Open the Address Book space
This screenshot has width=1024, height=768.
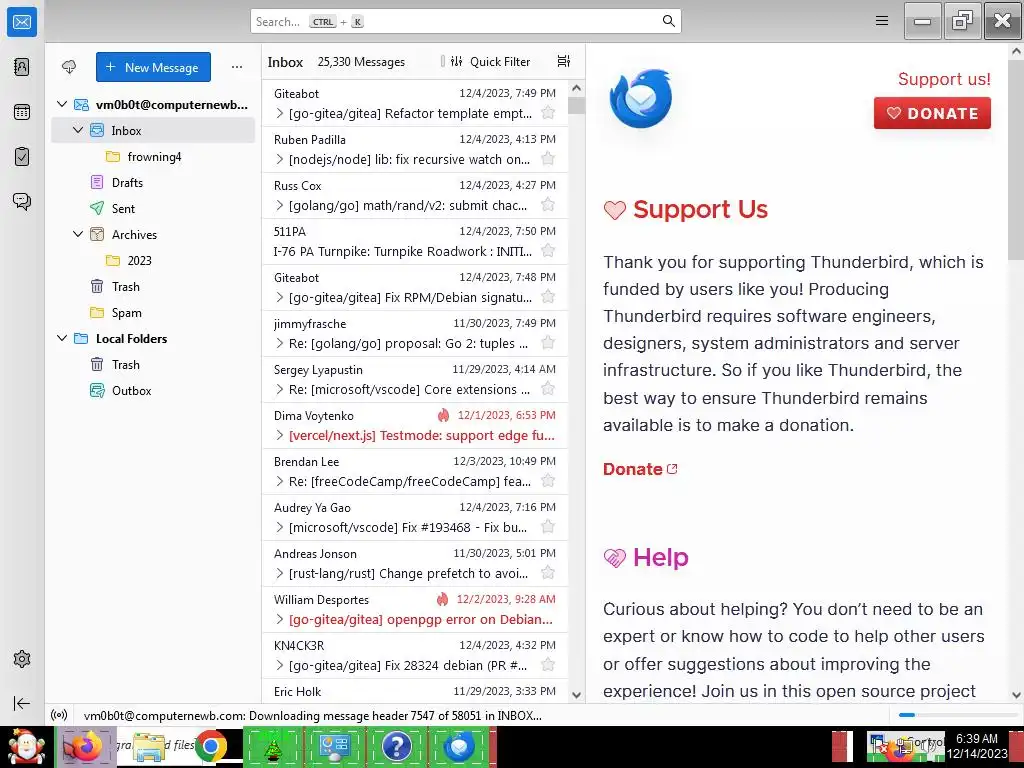click(22, 67)
